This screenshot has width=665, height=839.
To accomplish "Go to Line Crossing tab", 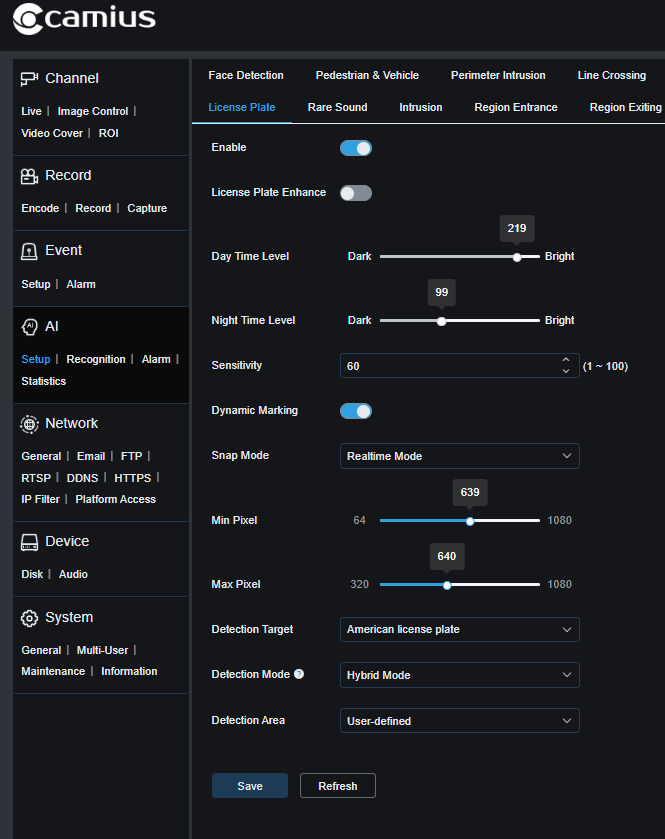I will [x=612, y=75].
